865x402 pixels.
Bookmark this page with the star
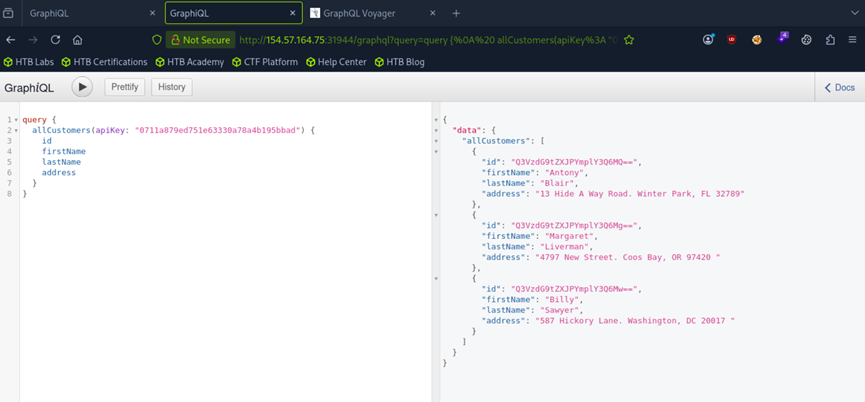(x=628, y=40)
